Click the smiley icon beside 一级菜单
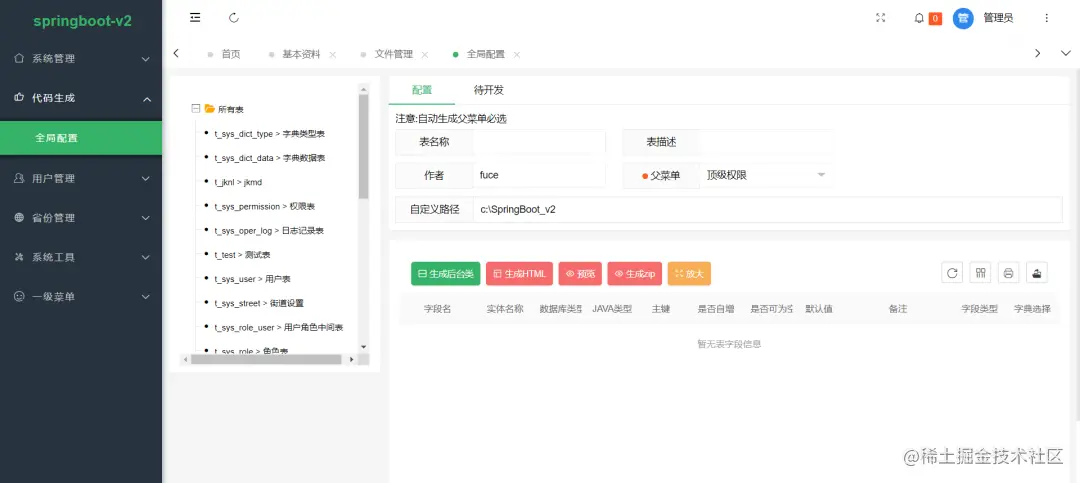Screen dimensions: 1080x483 [x=19, y=296]
